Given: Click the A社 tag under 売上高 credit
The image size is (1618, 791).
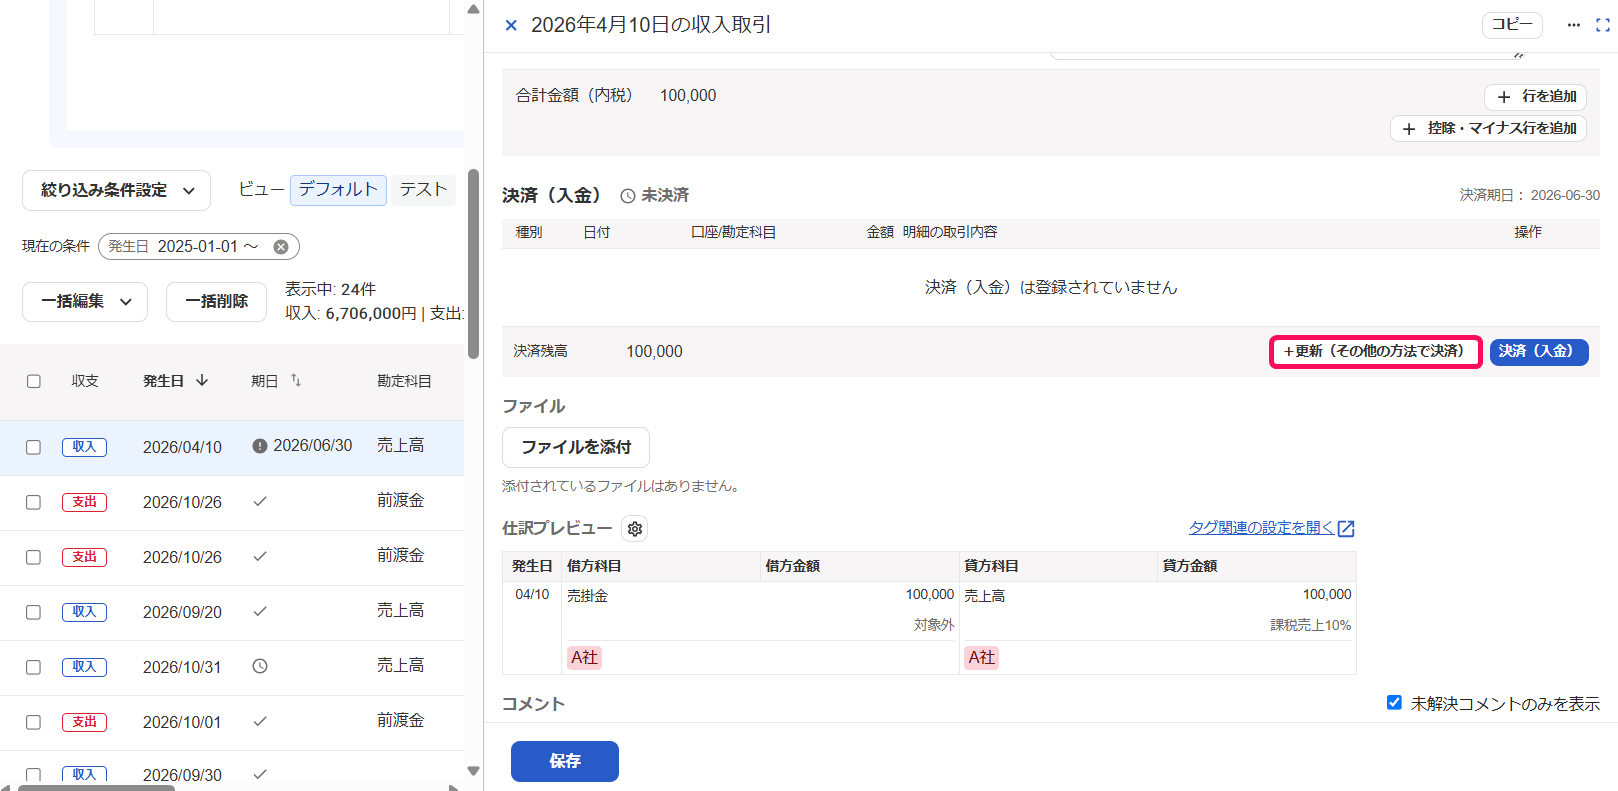Looking at the screenshot, I should coord(982,658).
